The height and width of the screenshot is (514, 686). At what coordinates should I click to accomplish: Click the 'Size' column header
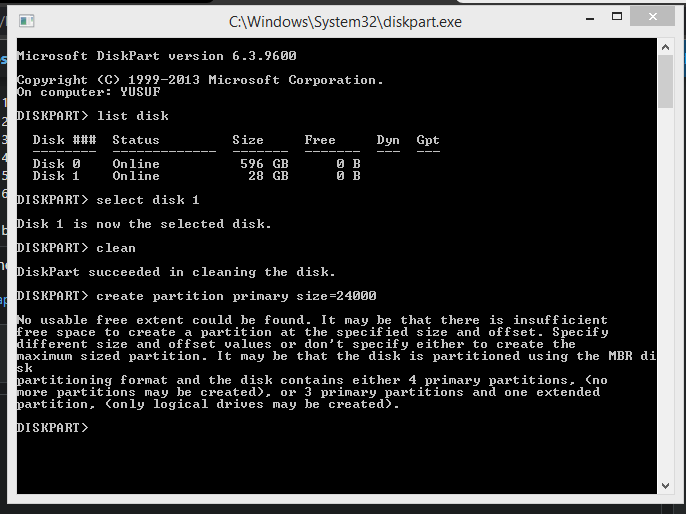point(248,140)
